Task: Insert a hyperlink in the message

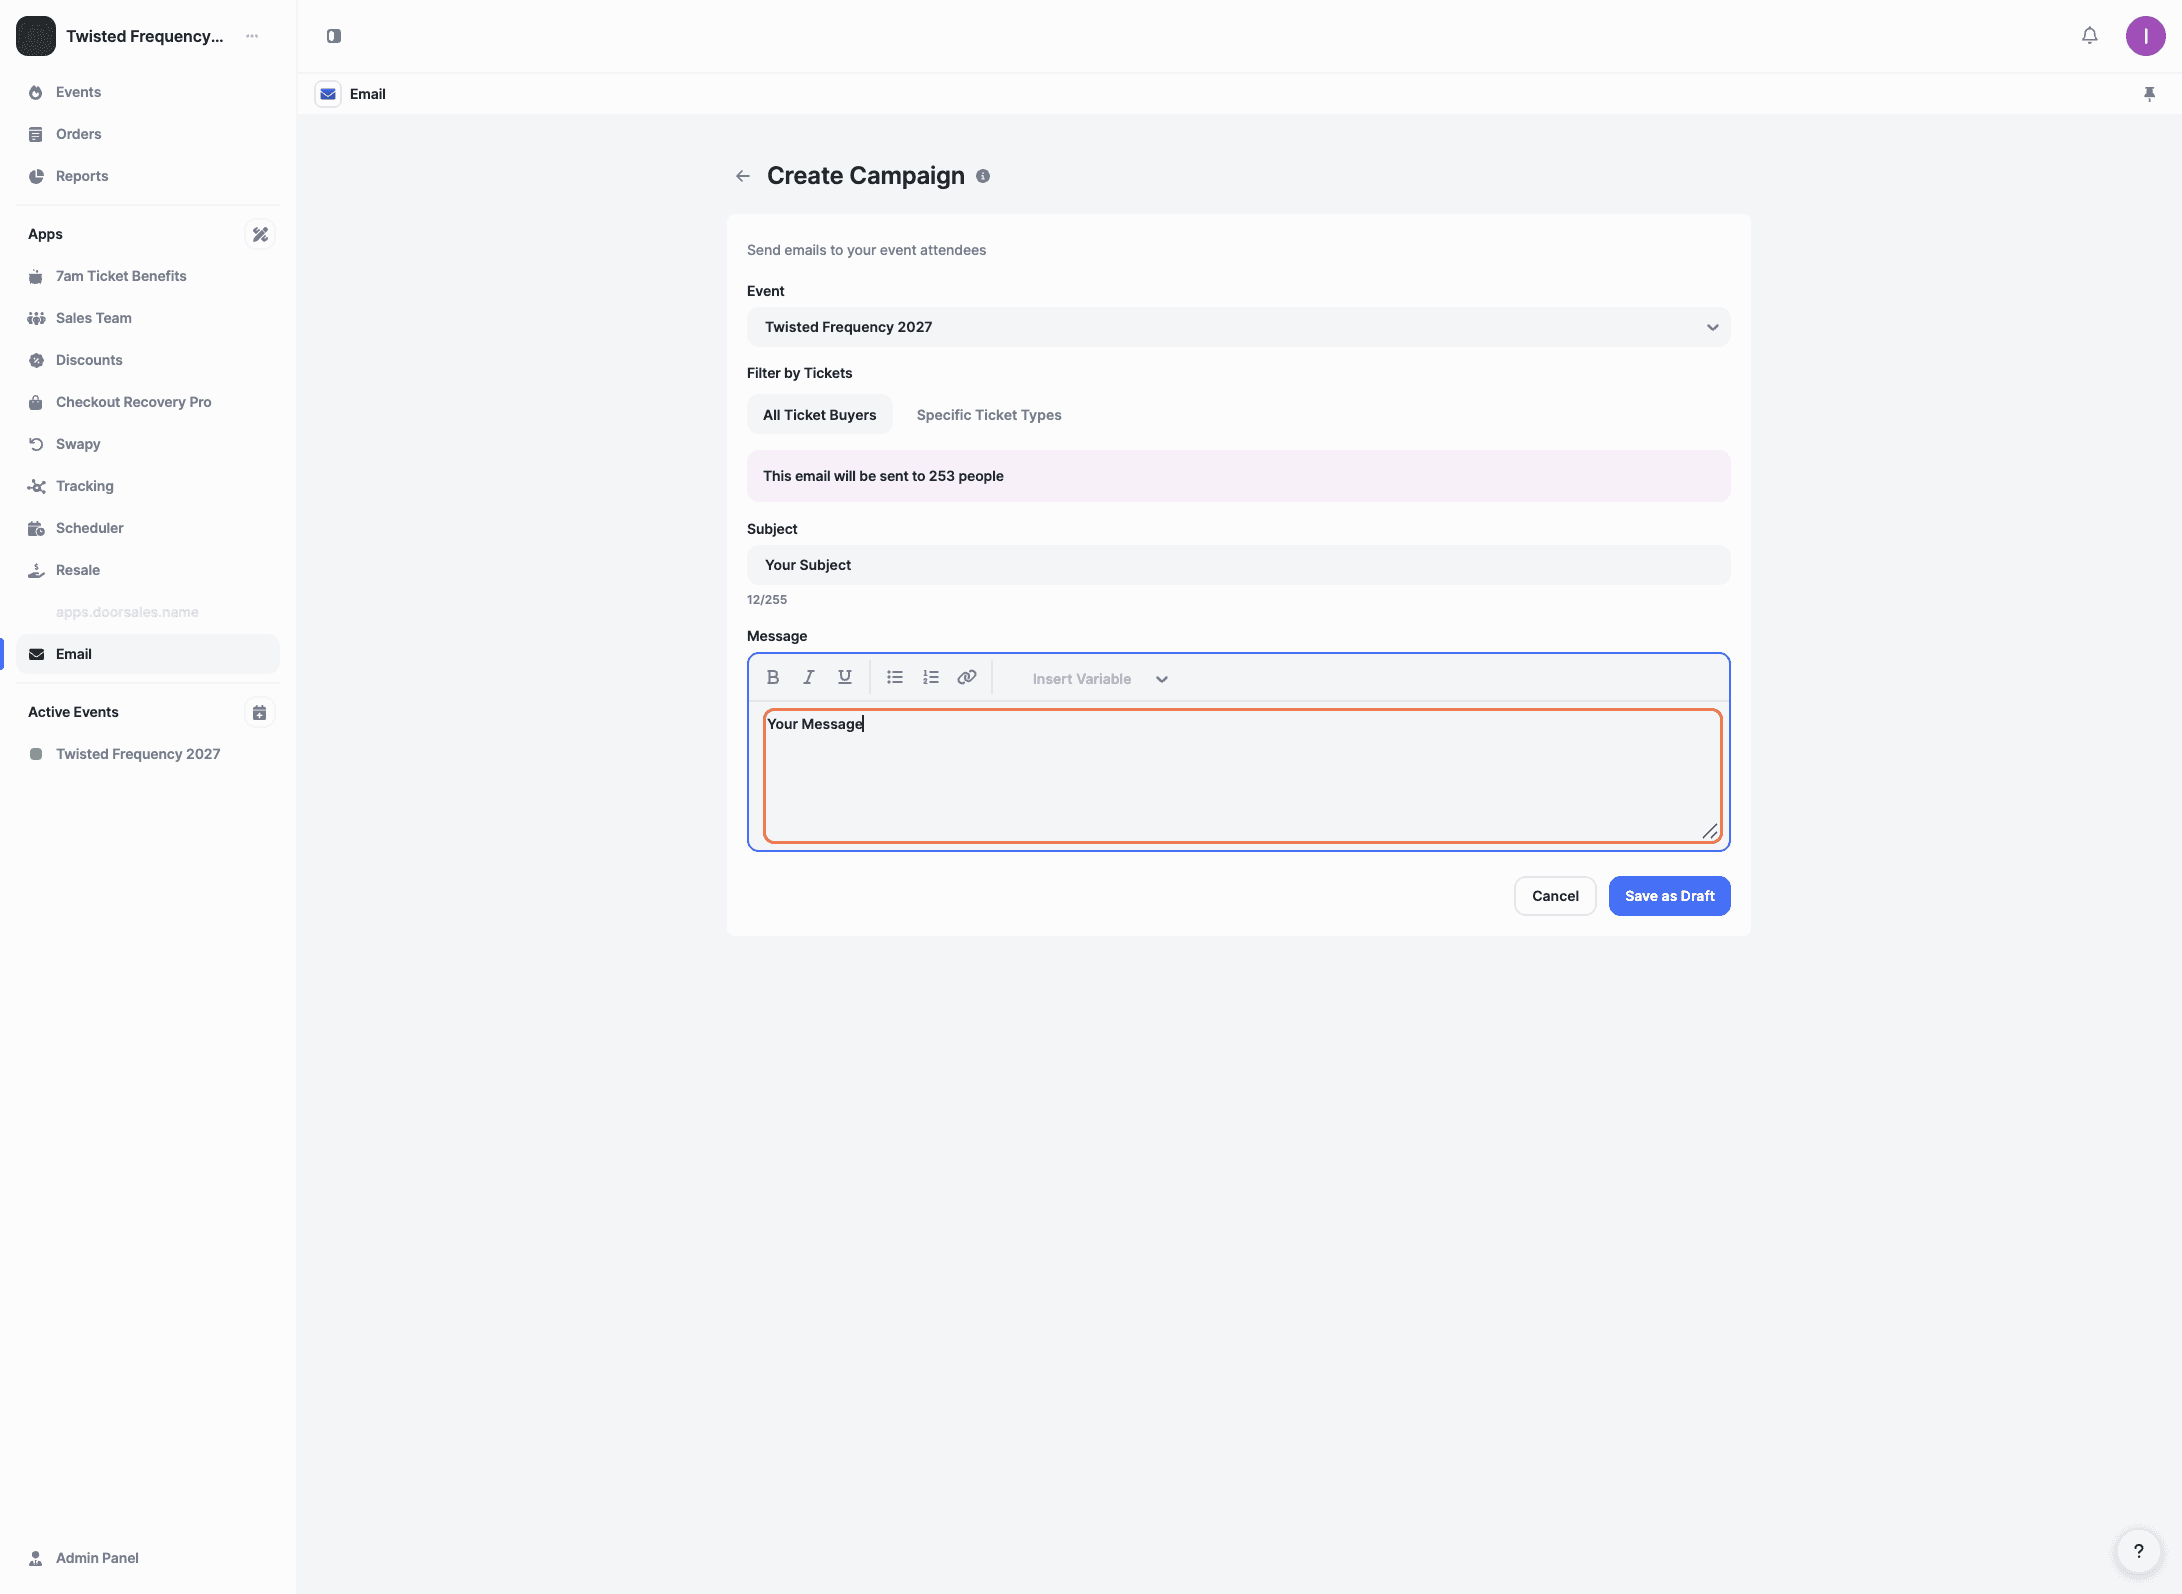Action: pyautogui.click(x=966, y=677)
